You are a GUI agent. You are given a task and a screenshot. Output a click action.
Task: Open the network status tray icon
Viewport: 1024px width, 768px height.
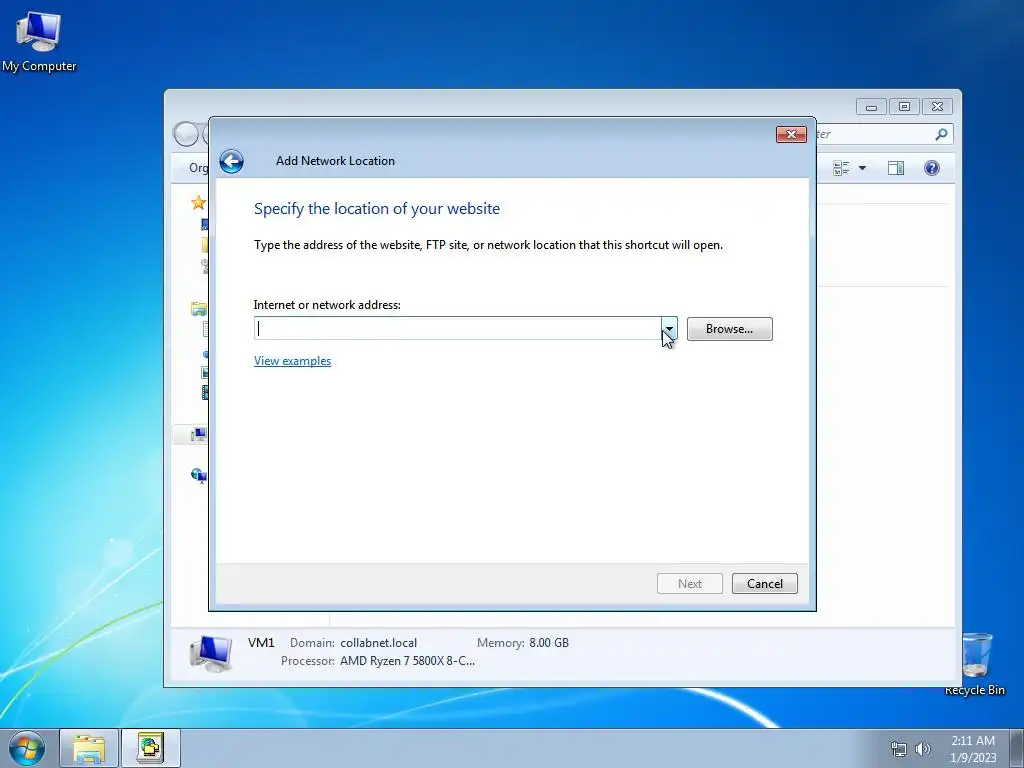(x=899, y=749)
